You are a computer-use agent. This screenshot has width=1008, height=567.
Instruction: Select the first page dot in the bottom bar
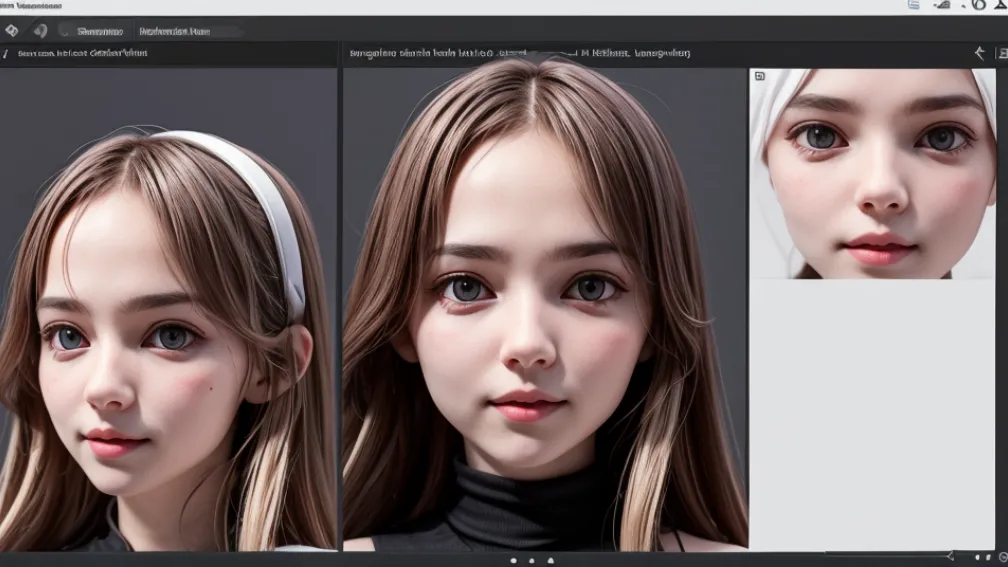(513, 560)
